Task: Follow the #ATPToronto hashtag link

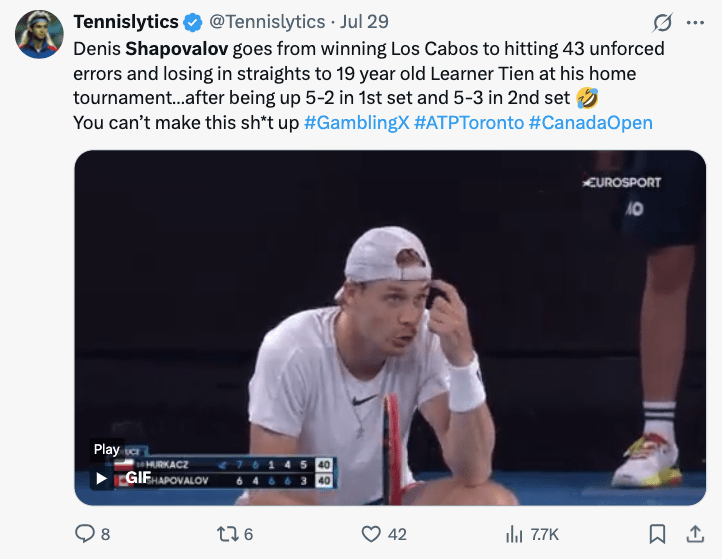Action: coord(468,123)
